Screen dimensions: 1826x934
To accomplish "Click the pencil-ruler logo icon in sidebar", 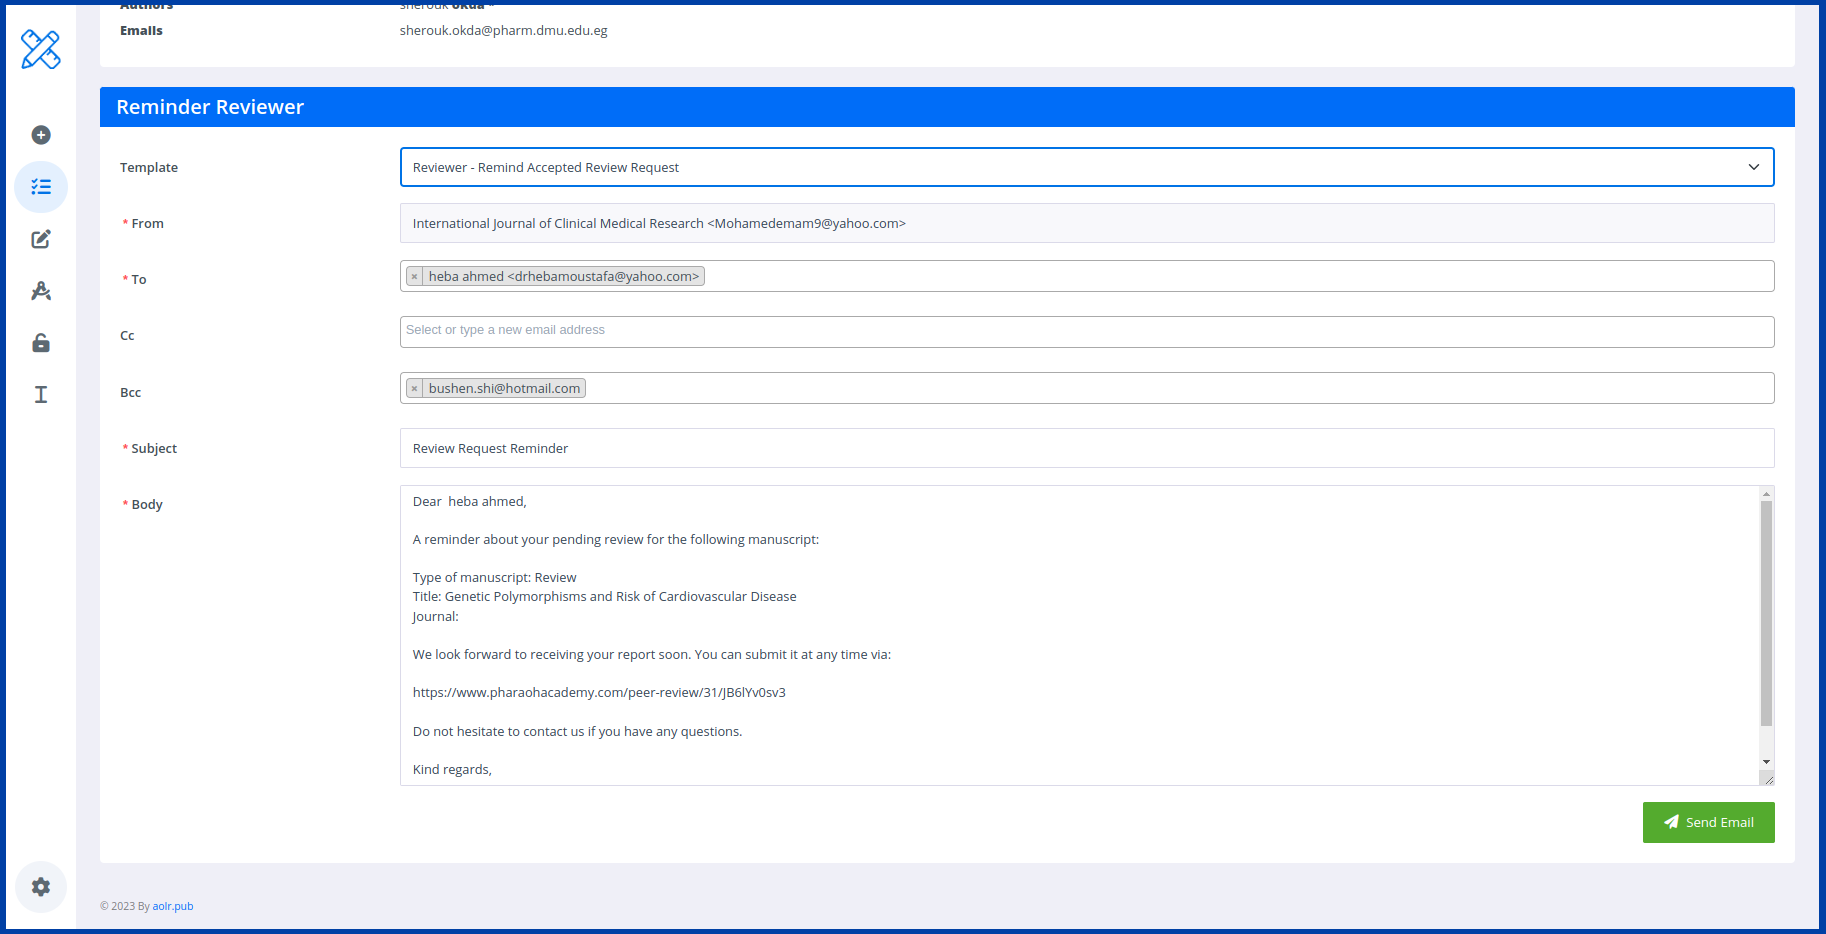I will click(x=41, y=49).
